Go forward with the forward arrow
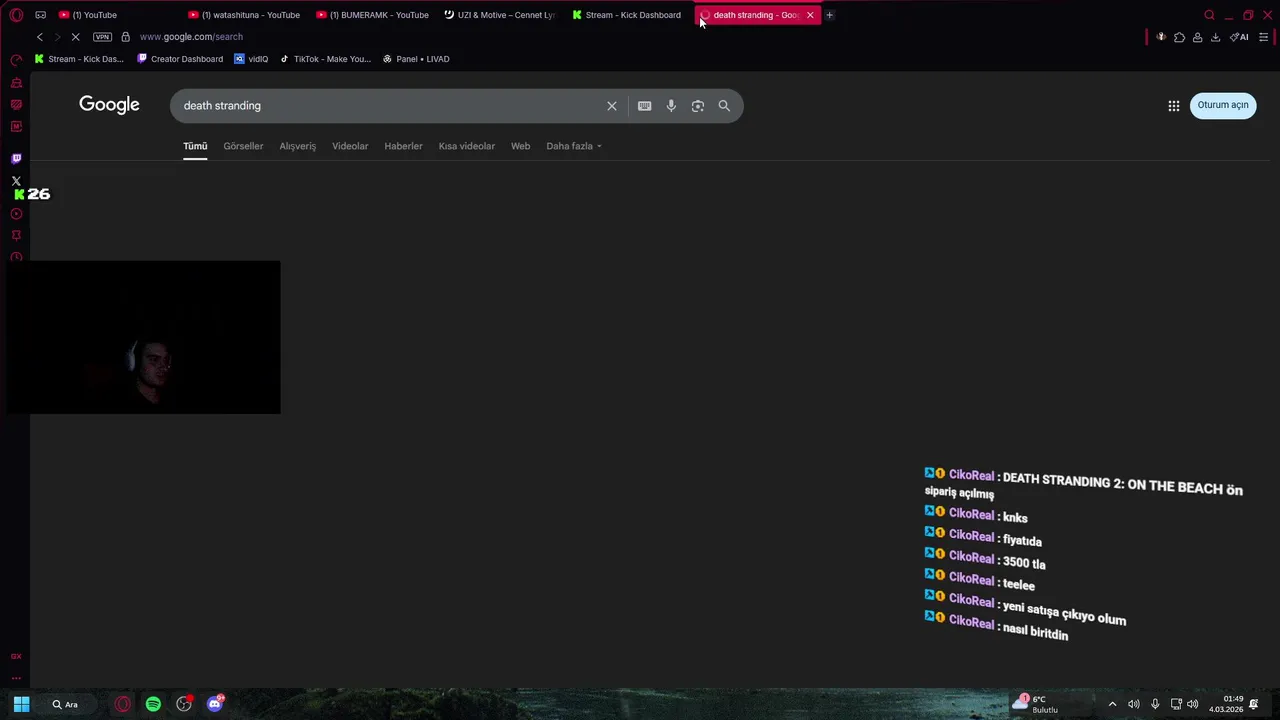Image resolution: width=1280 pixels, height=720 pixels. (x=57, y=37)
